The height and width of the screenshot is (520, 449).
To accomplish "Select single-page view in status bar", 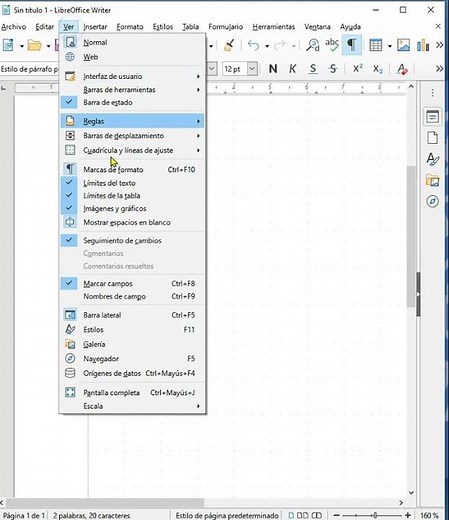I will click(x=291, y=515).
